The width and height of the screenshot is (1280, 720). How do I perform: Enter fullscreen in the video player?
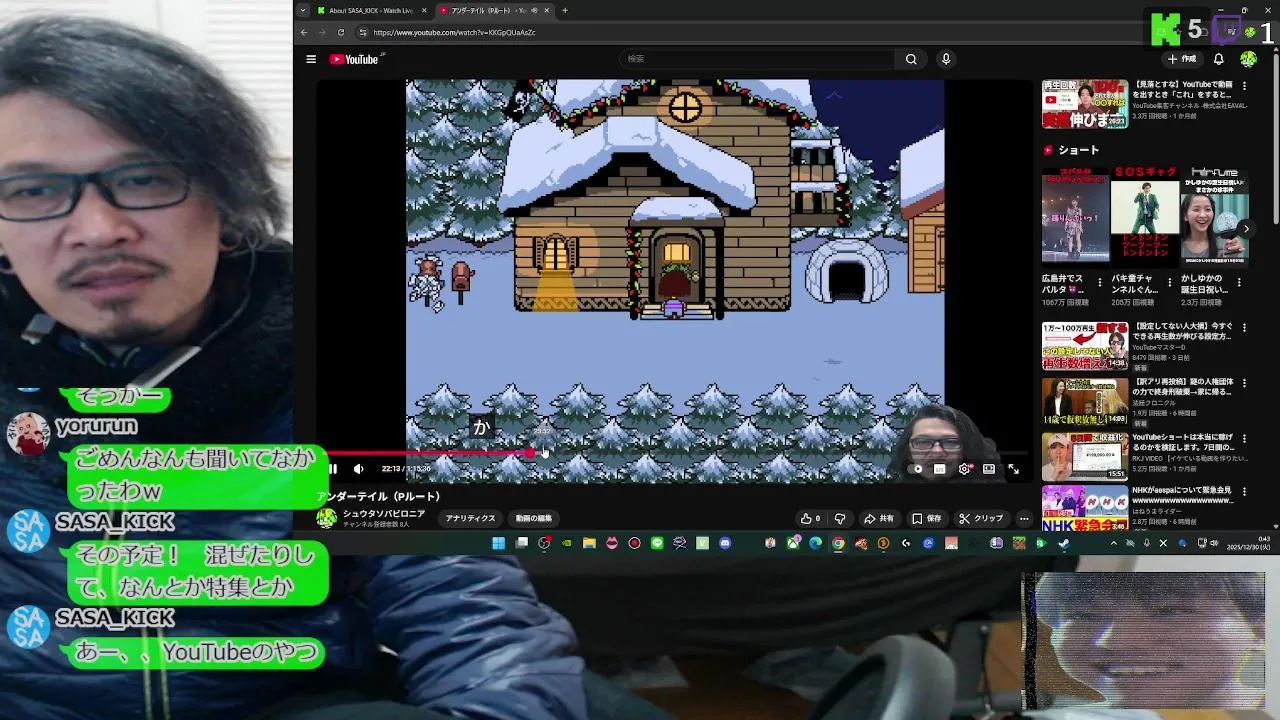[x=1013, y=468]
